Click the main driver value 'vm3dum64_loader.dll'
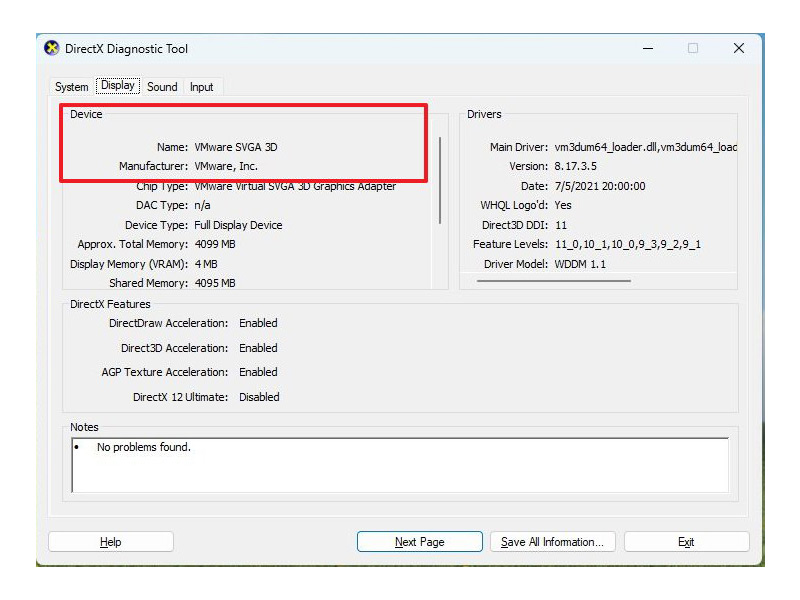 (x=606, y=147)
